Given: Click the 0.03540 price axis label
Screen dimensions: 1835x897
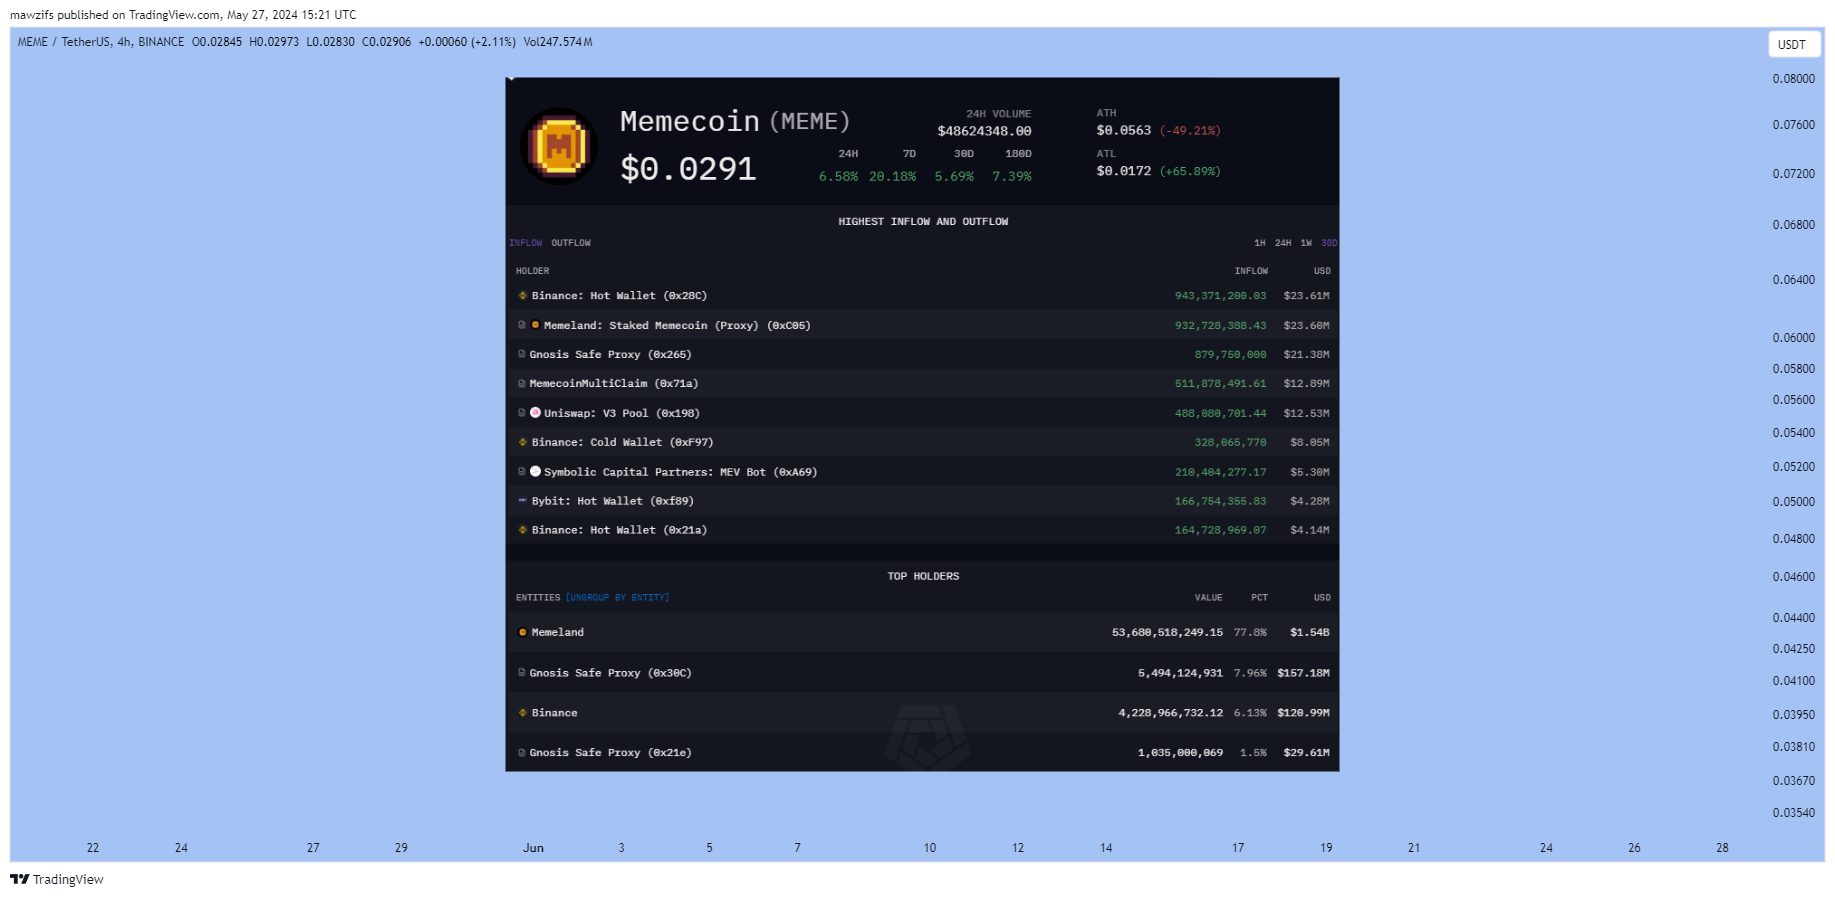Looking at the screenshot, I should (1793, 813).
